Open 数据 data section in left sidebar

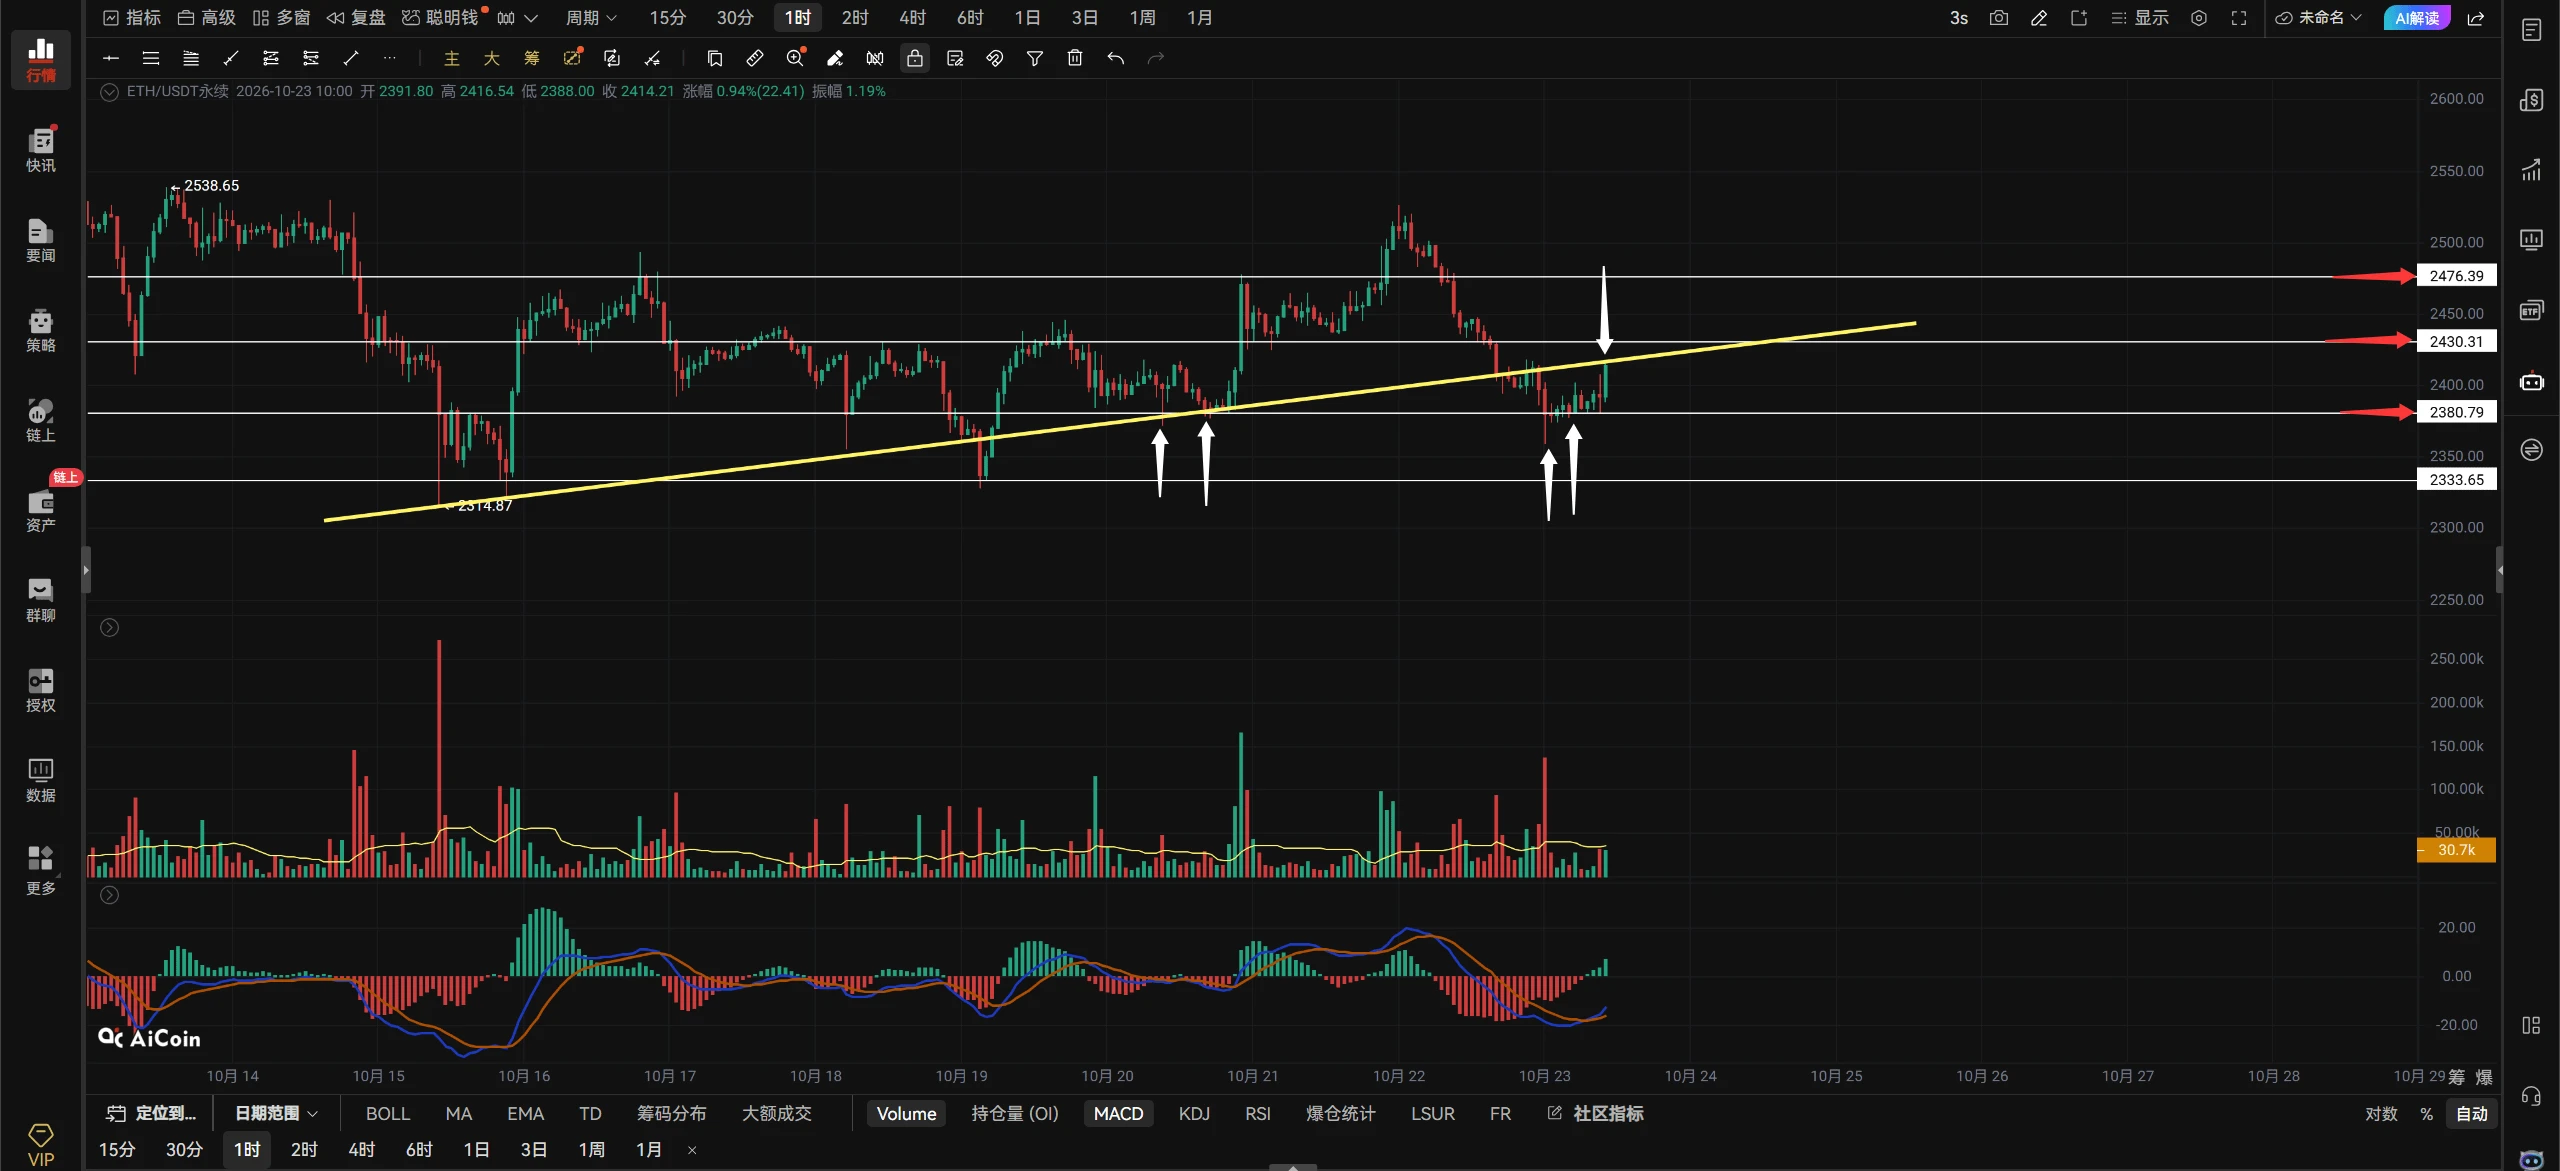click(41, 780)
